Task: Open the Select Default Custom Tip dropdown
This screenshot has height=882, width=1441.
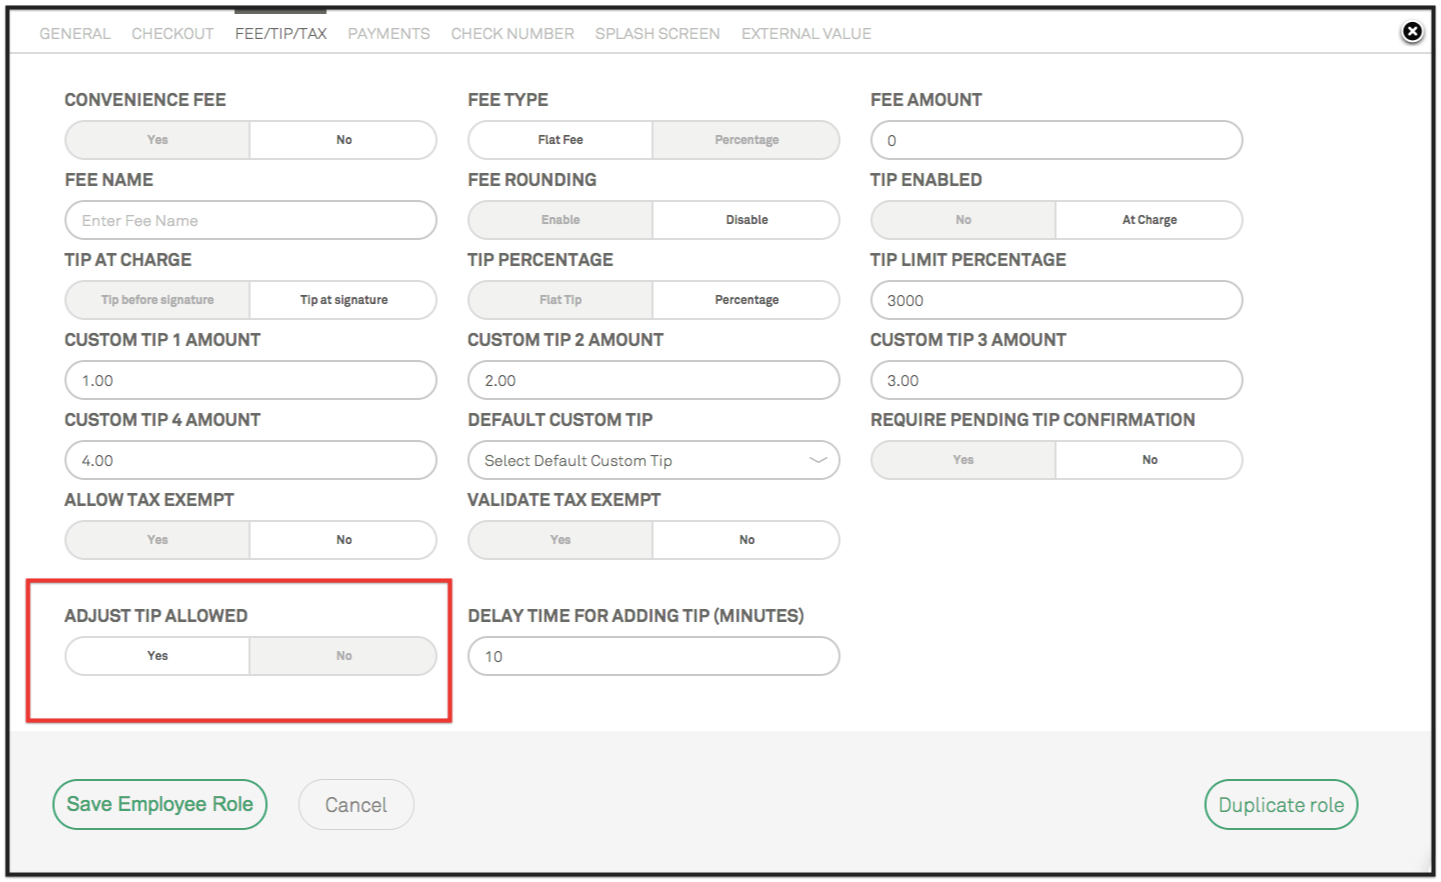Action: point(654,460)
